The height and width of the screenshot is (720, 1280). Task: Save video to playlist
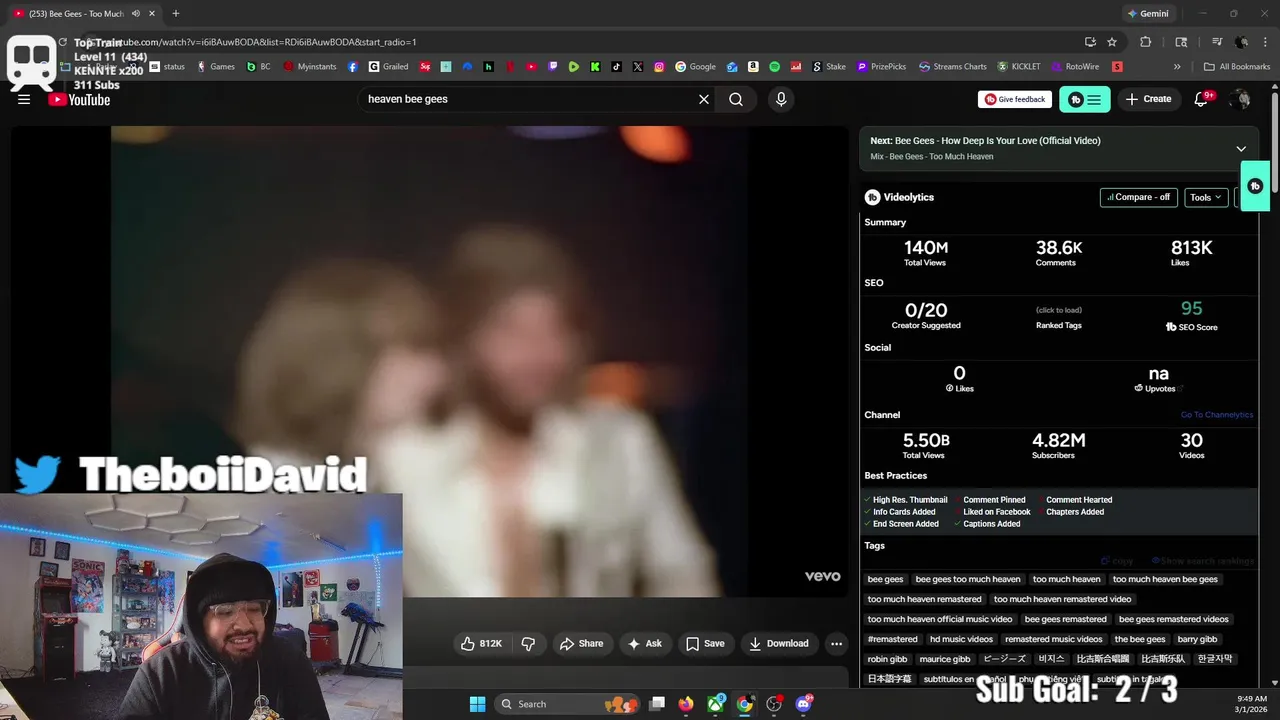click(705, 644)
